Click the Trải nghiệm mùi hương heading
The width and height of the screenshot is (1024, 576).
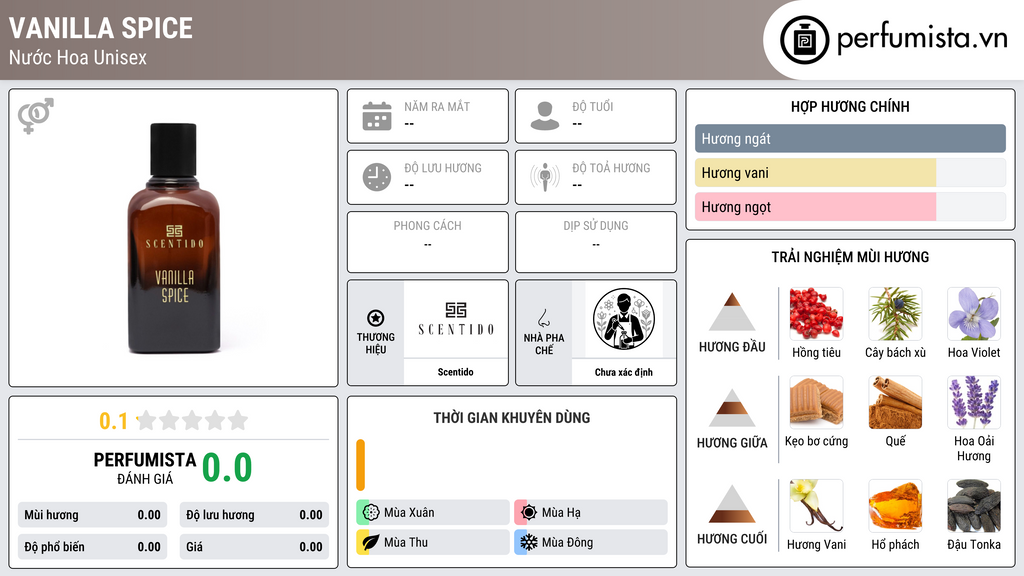(850, 257)
